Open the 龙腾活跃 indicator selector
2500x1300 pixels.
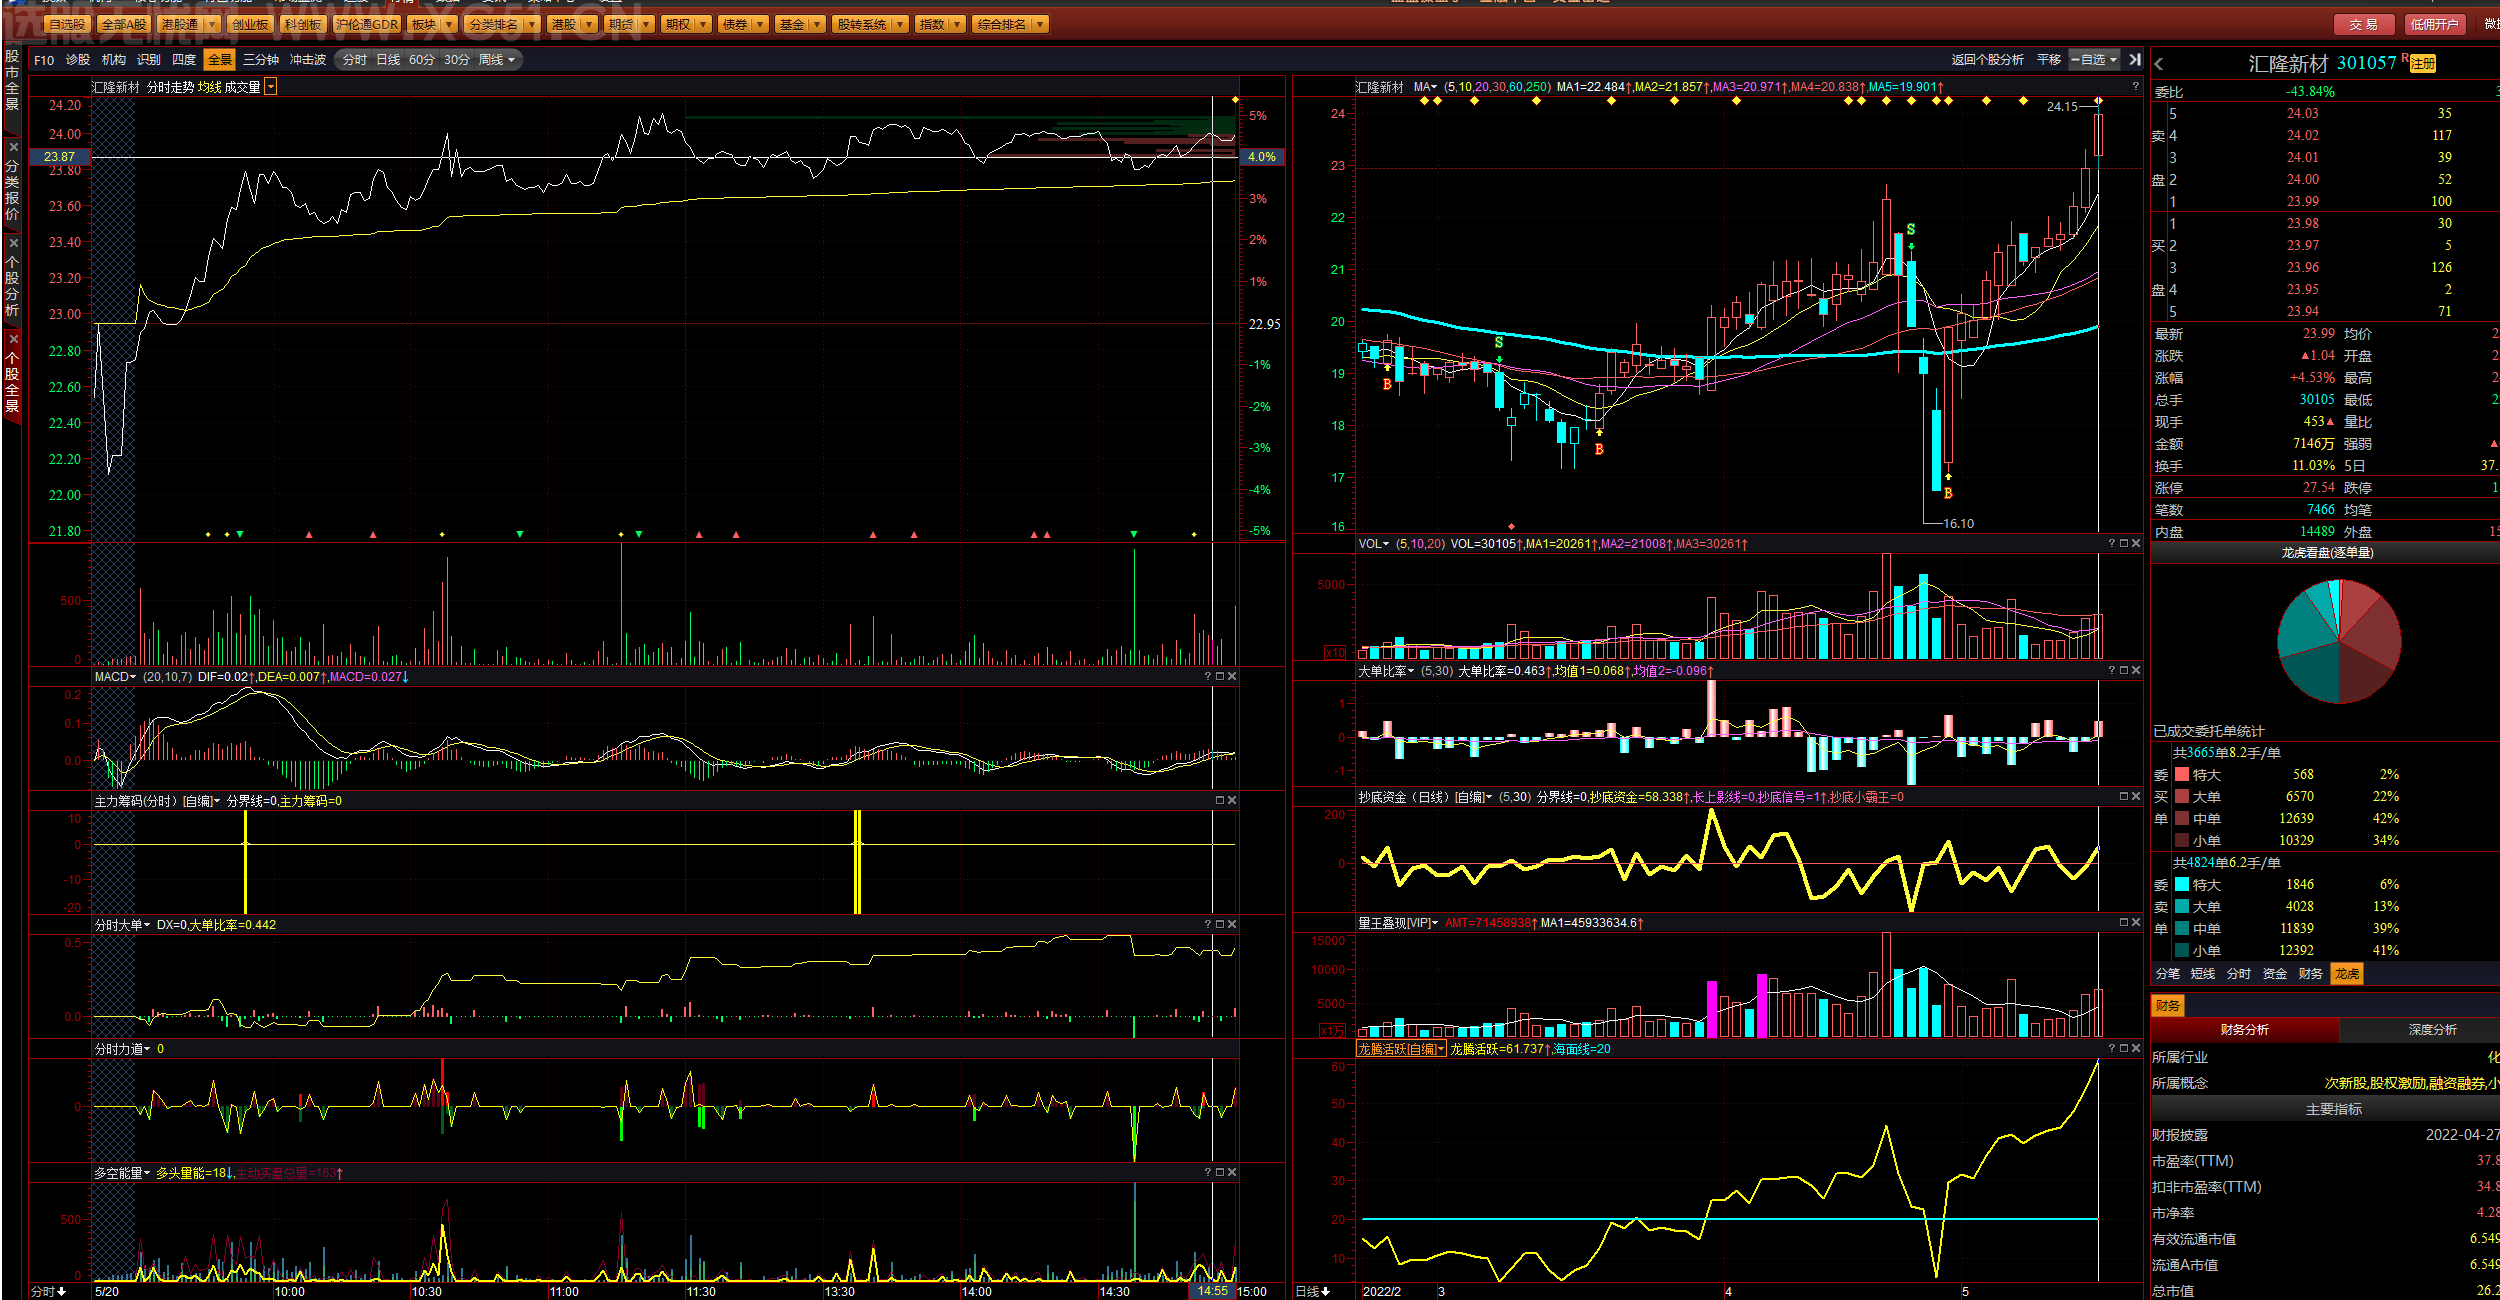tap(1401, 1049)
